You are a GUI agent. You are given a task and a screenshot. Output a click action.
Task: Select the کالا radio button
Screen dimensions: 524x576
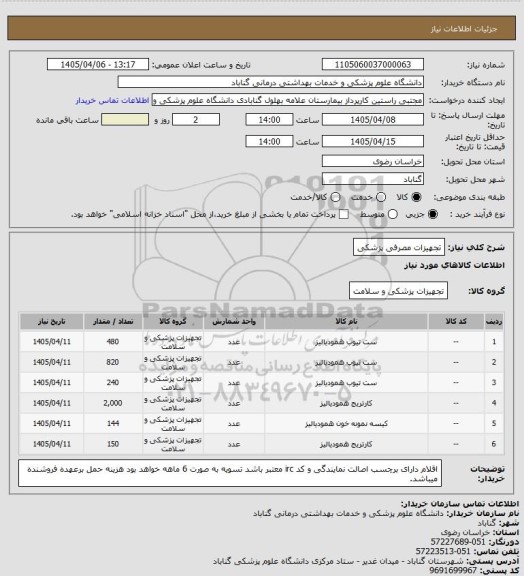coord(416,197)
